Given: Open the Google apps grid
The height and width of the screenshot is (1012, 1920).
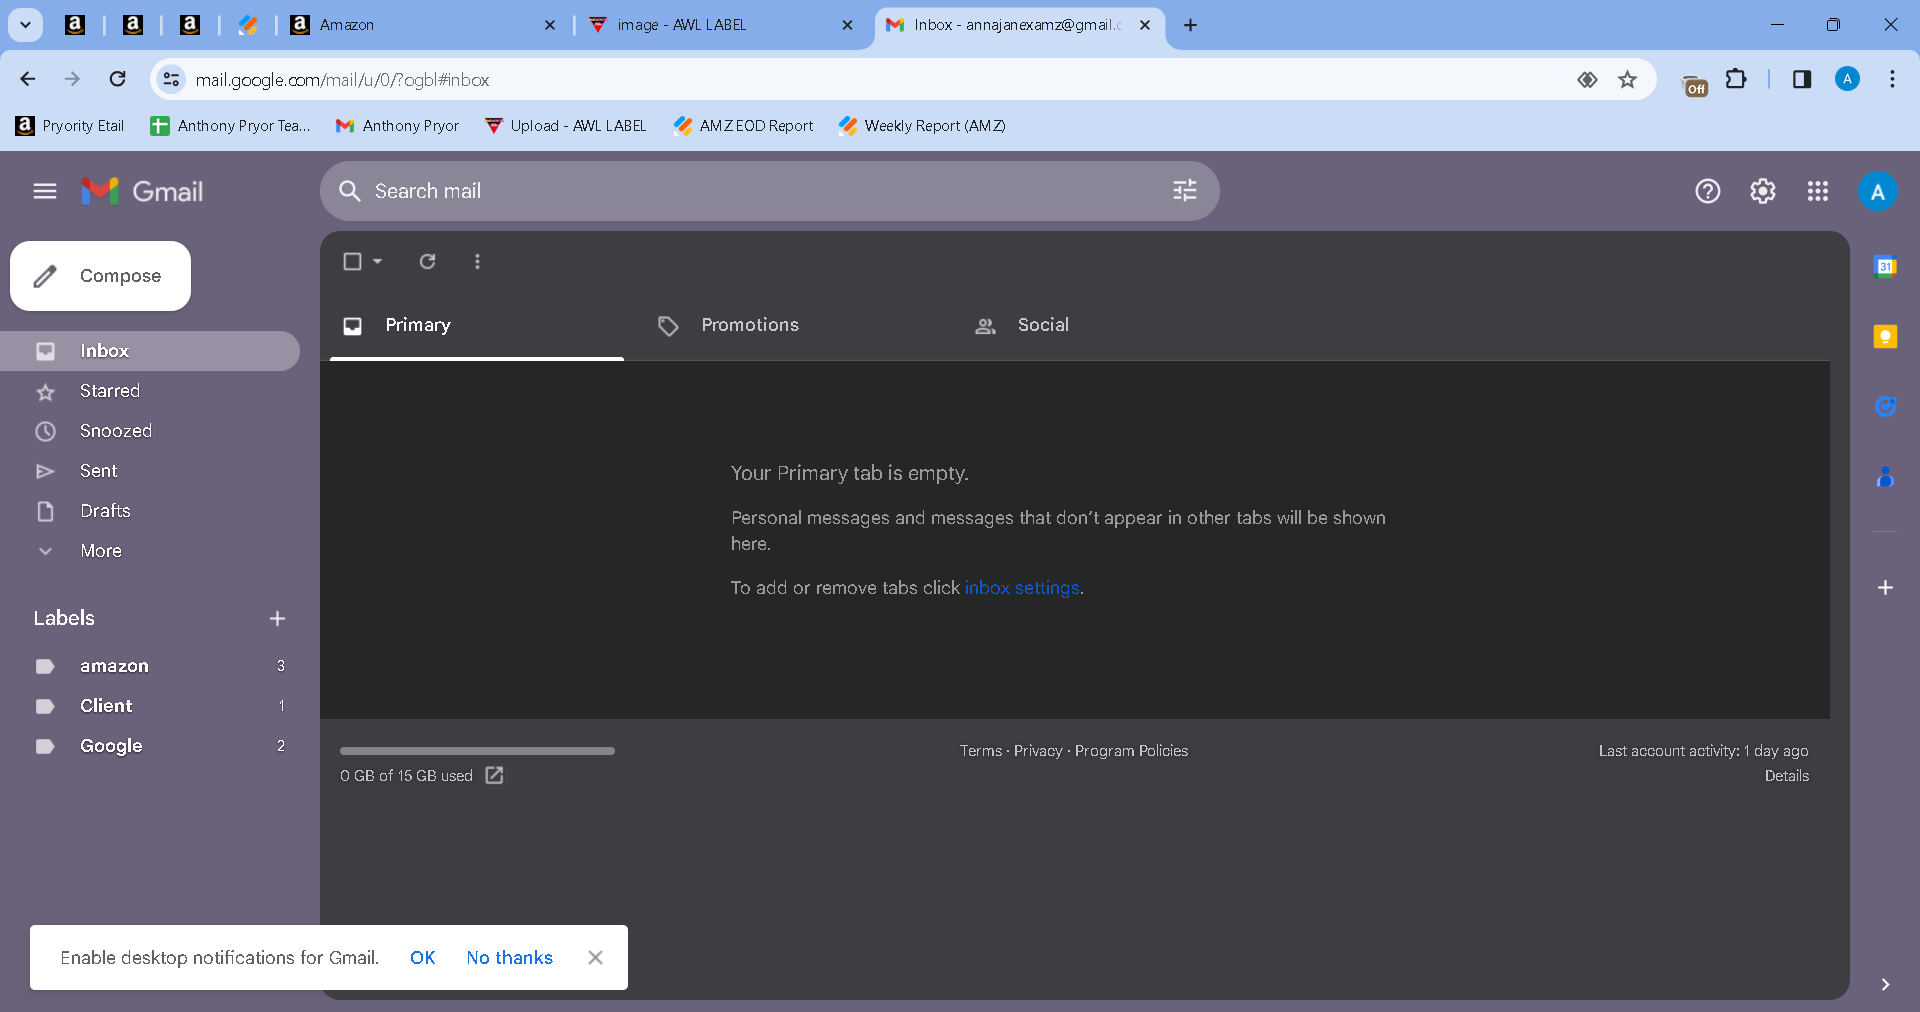Looking at the screenshot, I should (x=1818, y=191).
